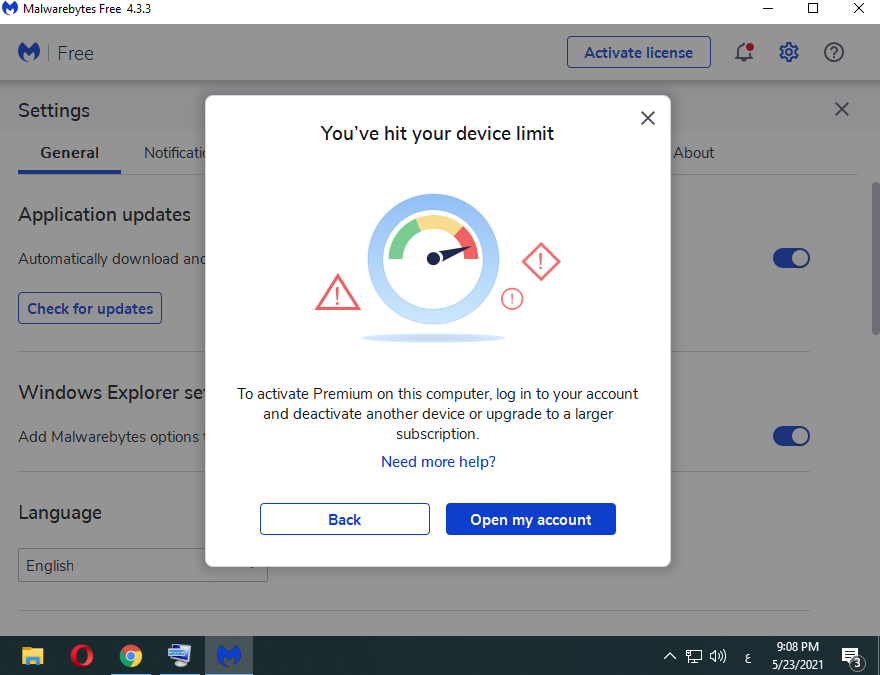Viewport: 880px width, 675px height.
Task: Toggle Windows Explorer context menu switch
Action: [x=791, y=436]
